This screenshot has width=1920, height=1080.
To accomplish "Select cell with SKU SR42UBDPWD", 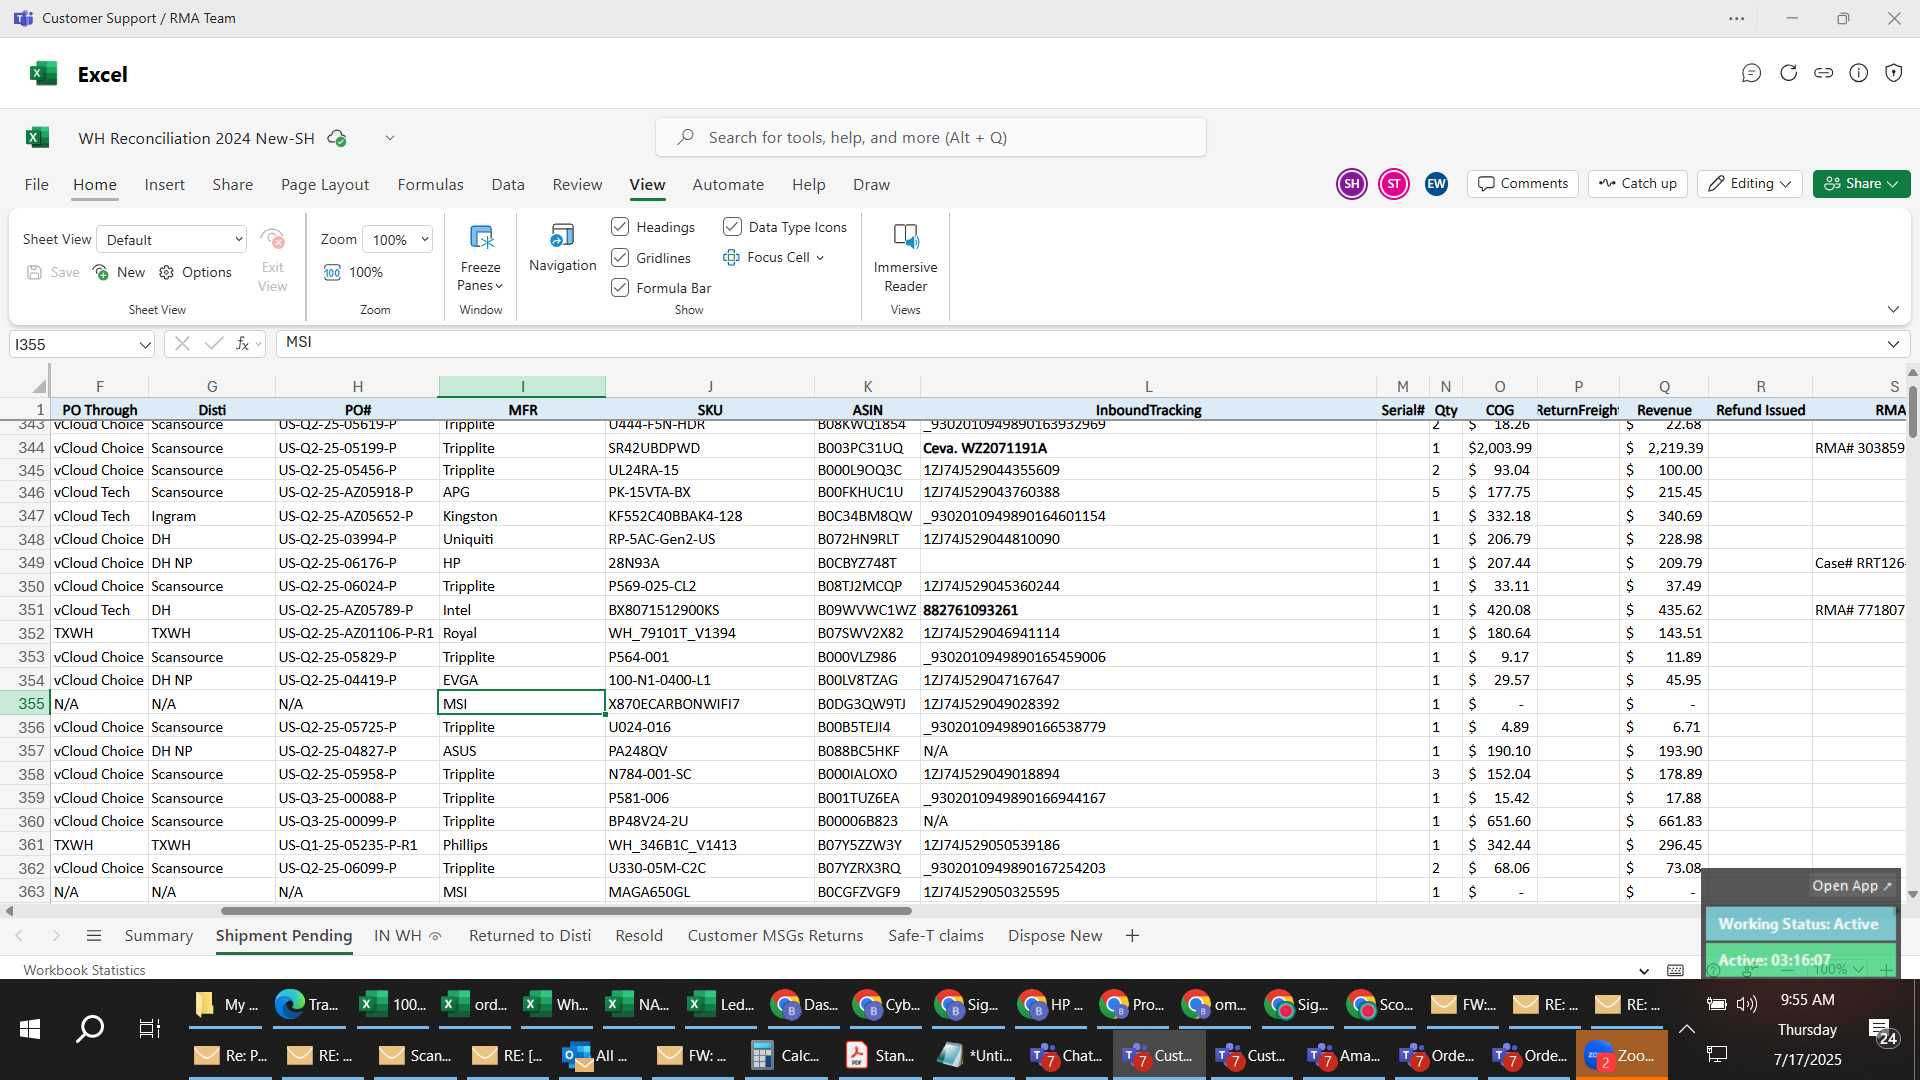I will pyautogui.click(x=710, y=448).
